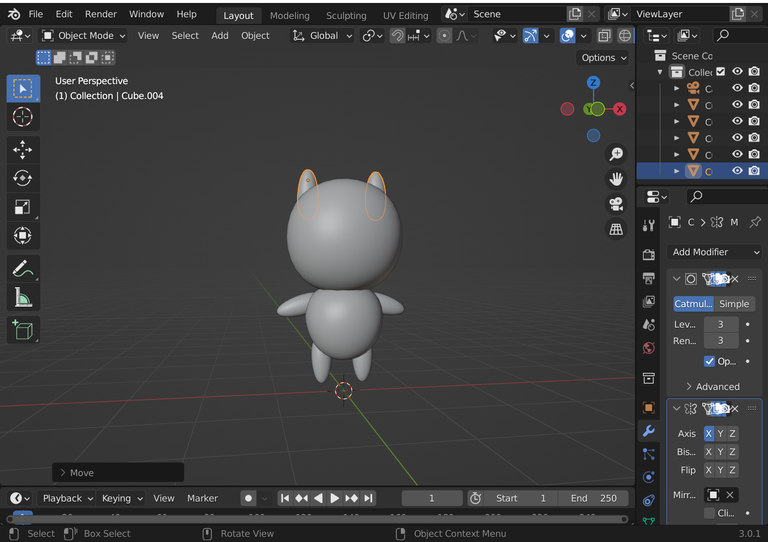
Task: Select the Measure tool
Action: click(22, 297)
